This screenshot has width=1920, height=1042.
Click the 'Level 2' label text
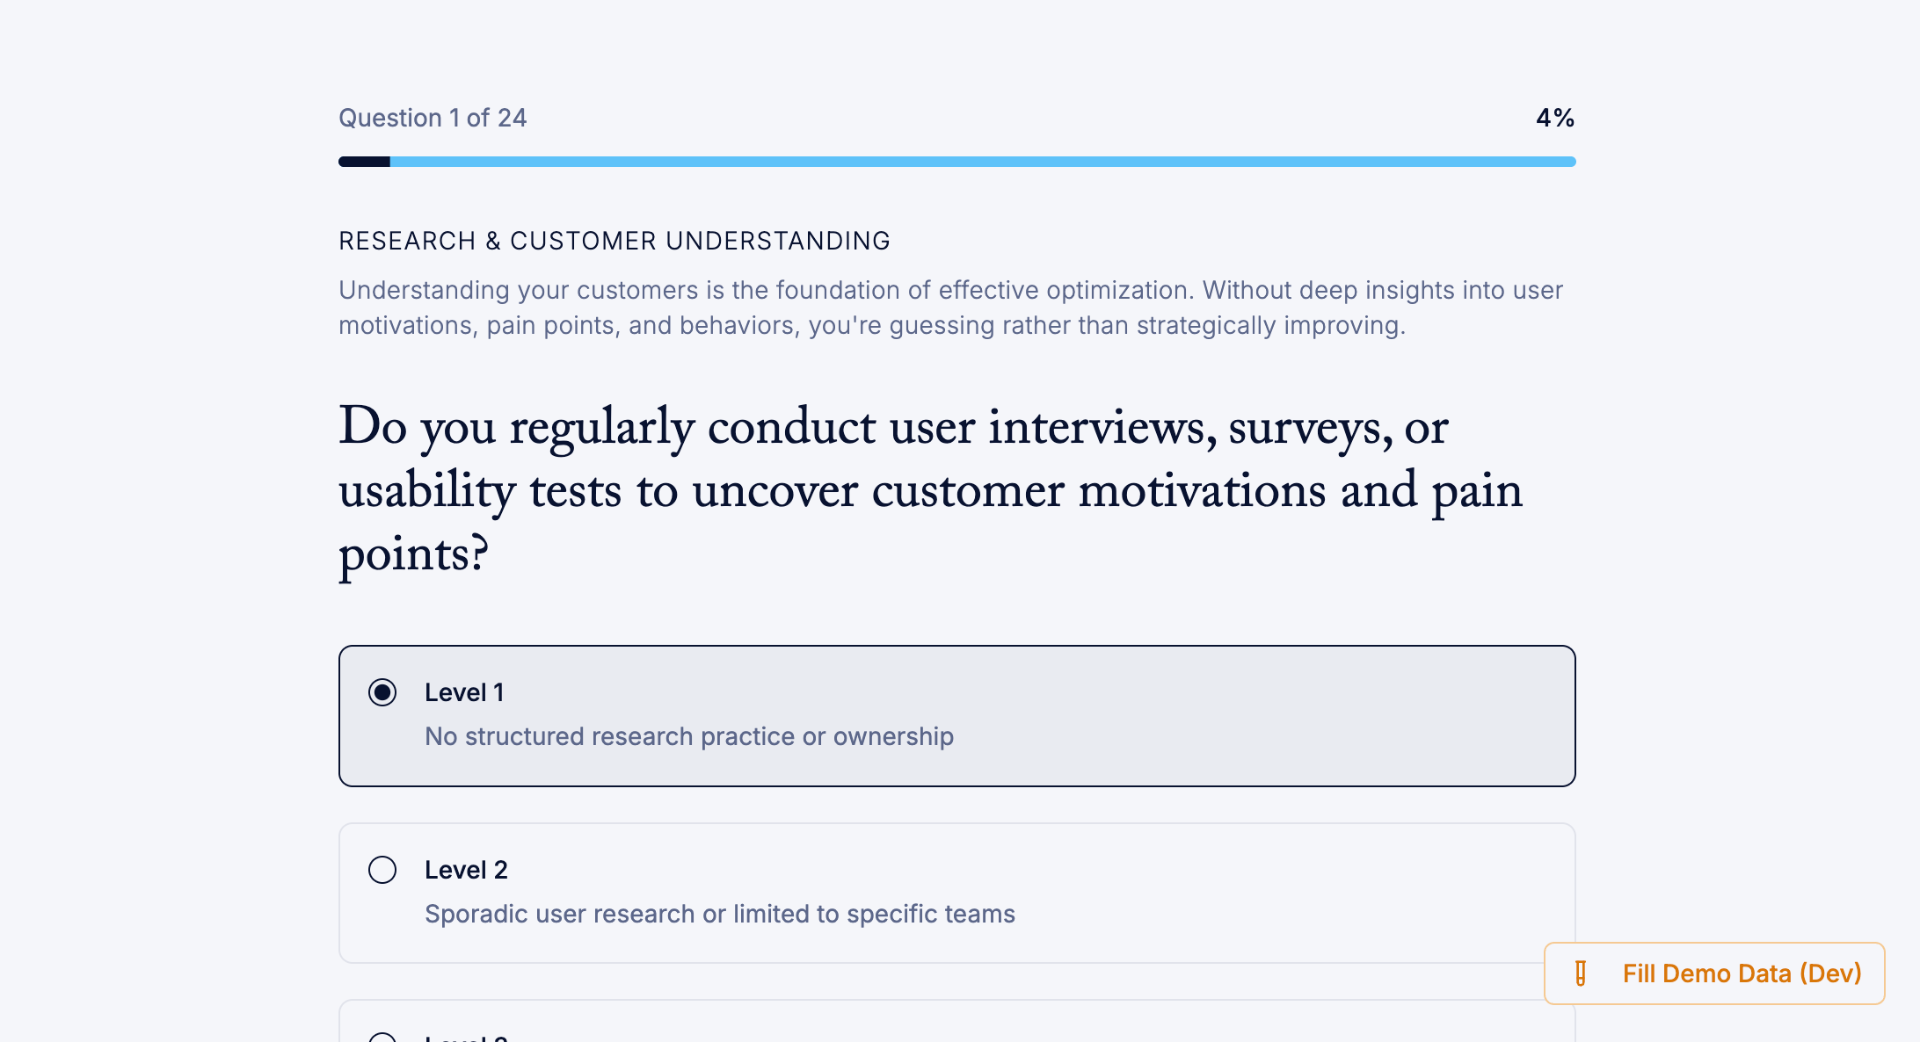[x=466, y=870]
